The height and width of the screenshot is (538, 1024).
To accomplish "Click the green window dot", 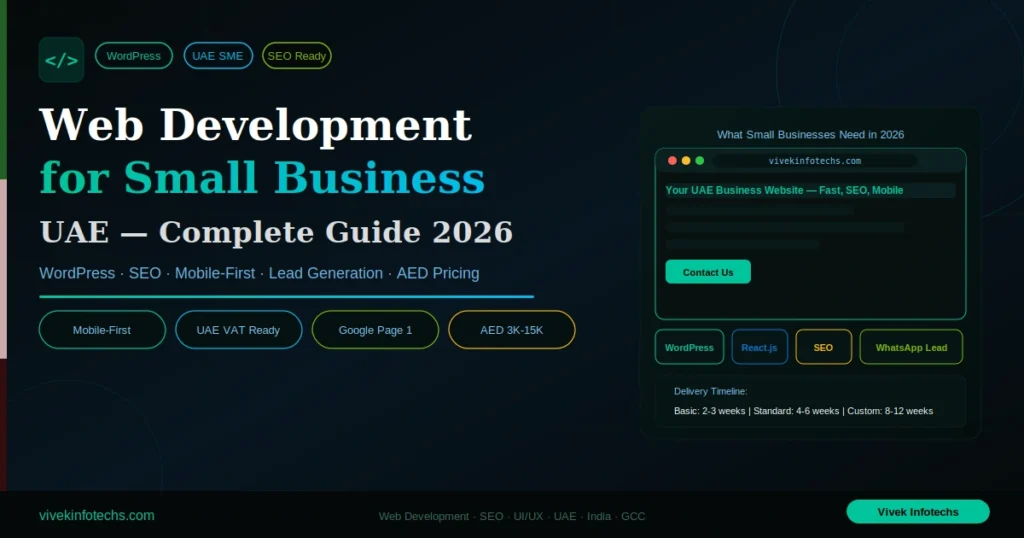I will coord(699,161).
